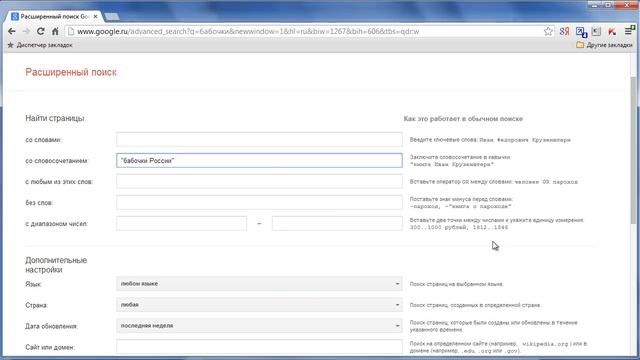This screenshot has height=360, width=640.
Task: Open Диспетчер закладок bookmark manager
Action: (x=40, y=45)
